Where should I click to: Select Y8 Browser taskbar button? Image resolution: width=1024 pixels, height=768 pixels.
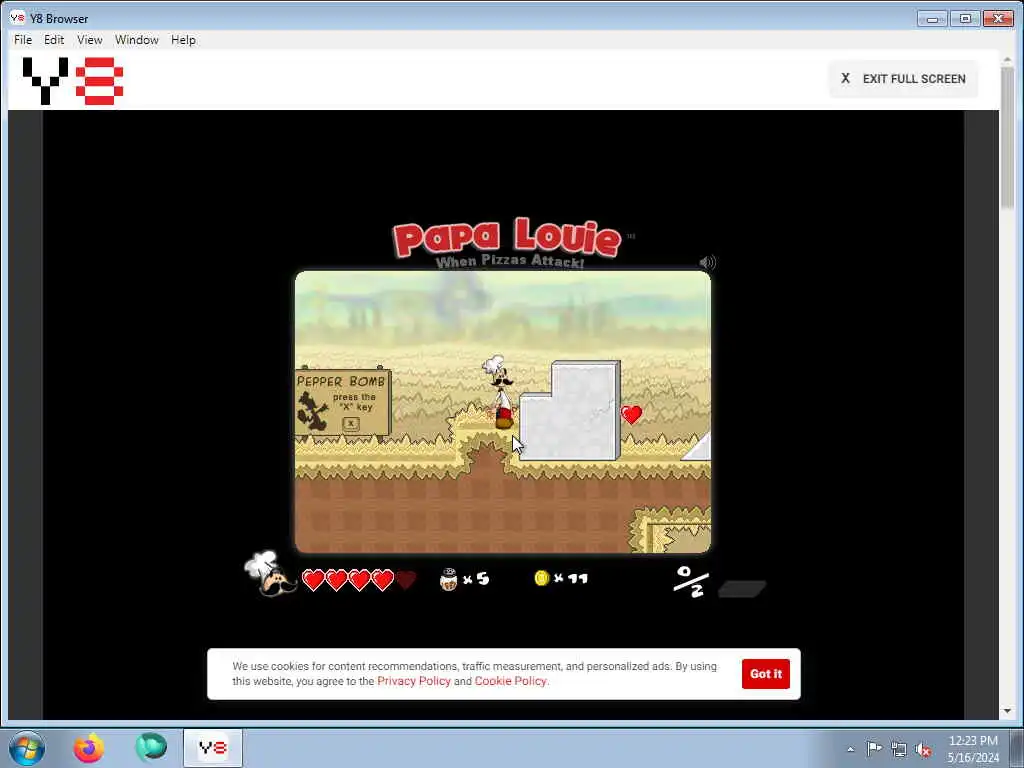tap(213, 748)
